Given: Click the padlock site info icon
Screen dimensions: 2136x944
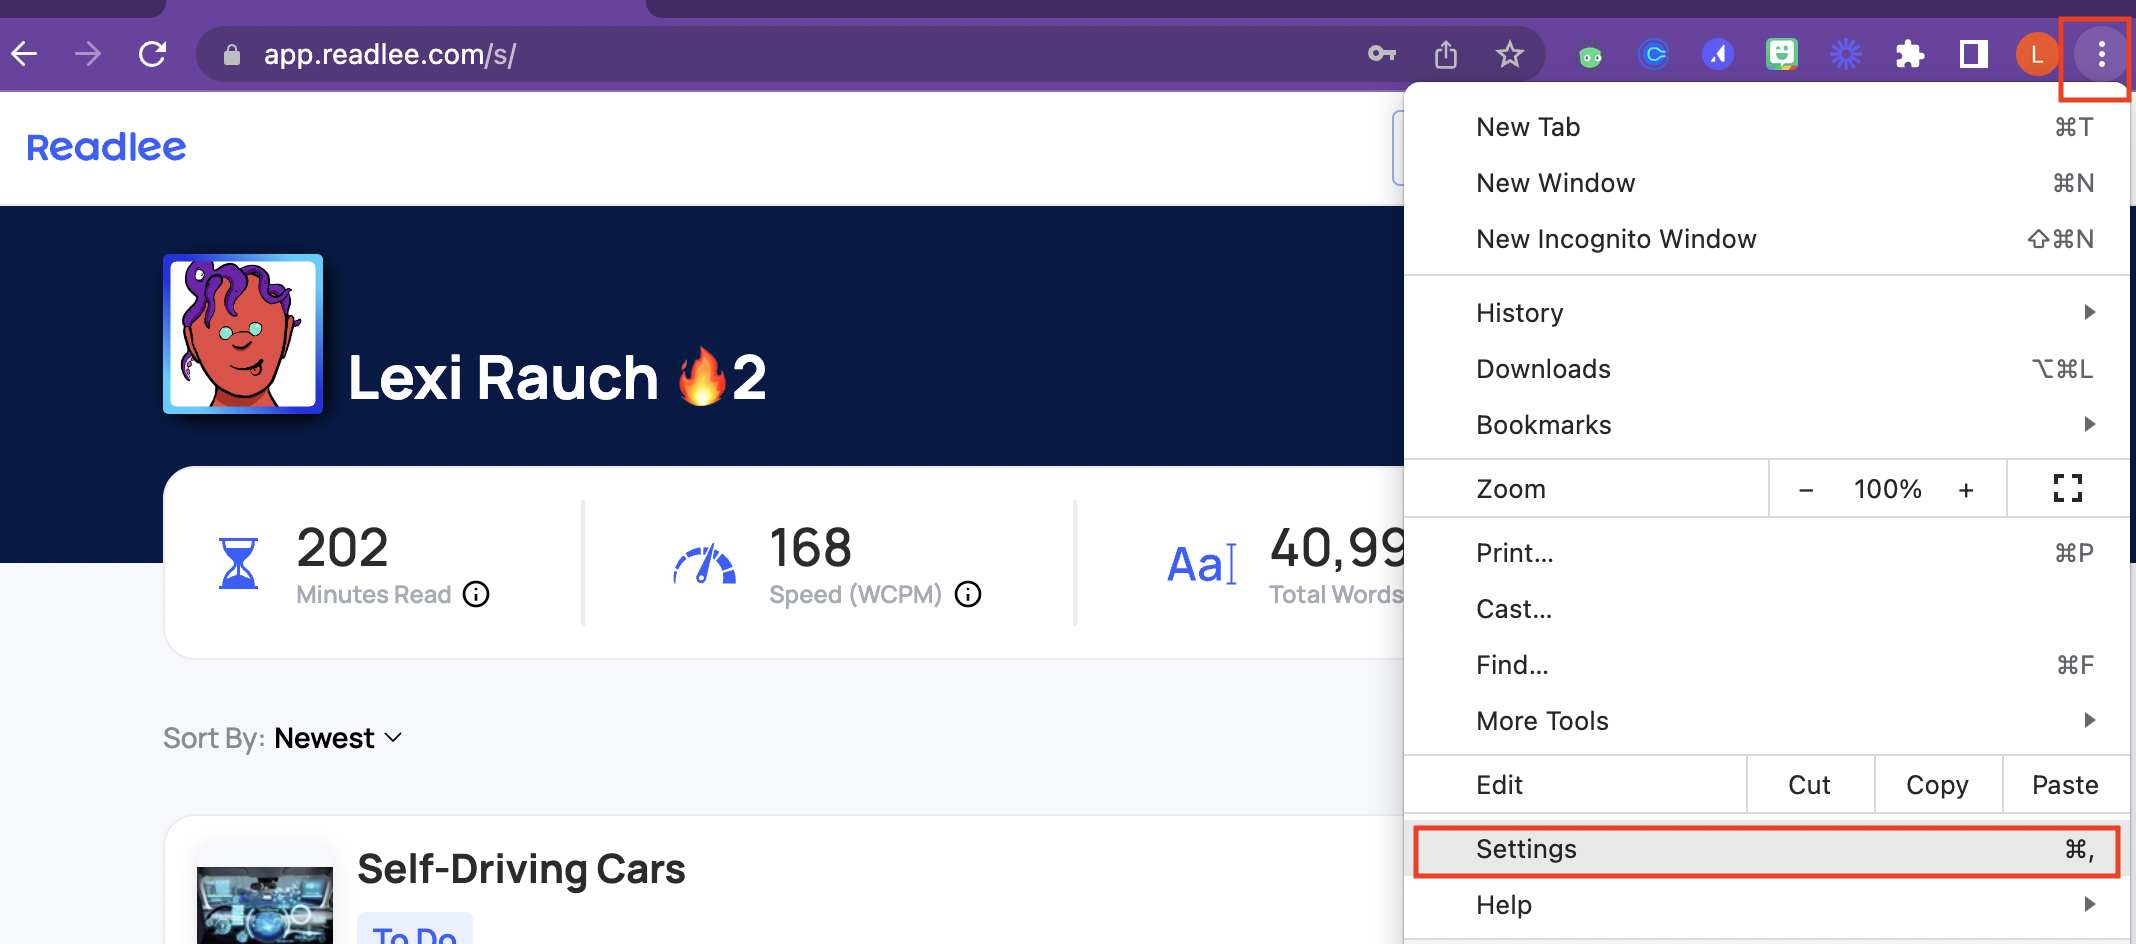Looking at the screenshot, I should tap(232, 55).
